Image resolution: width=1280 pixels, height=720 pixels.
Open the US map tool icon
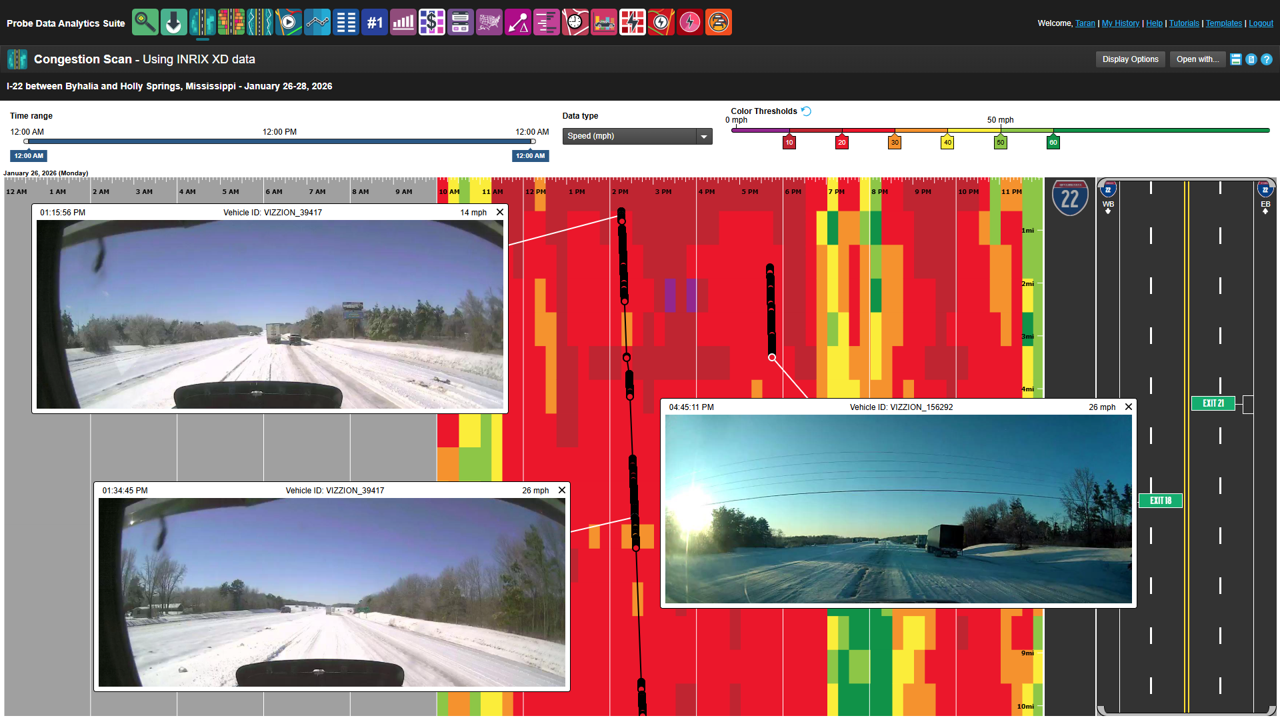point(489,22)
